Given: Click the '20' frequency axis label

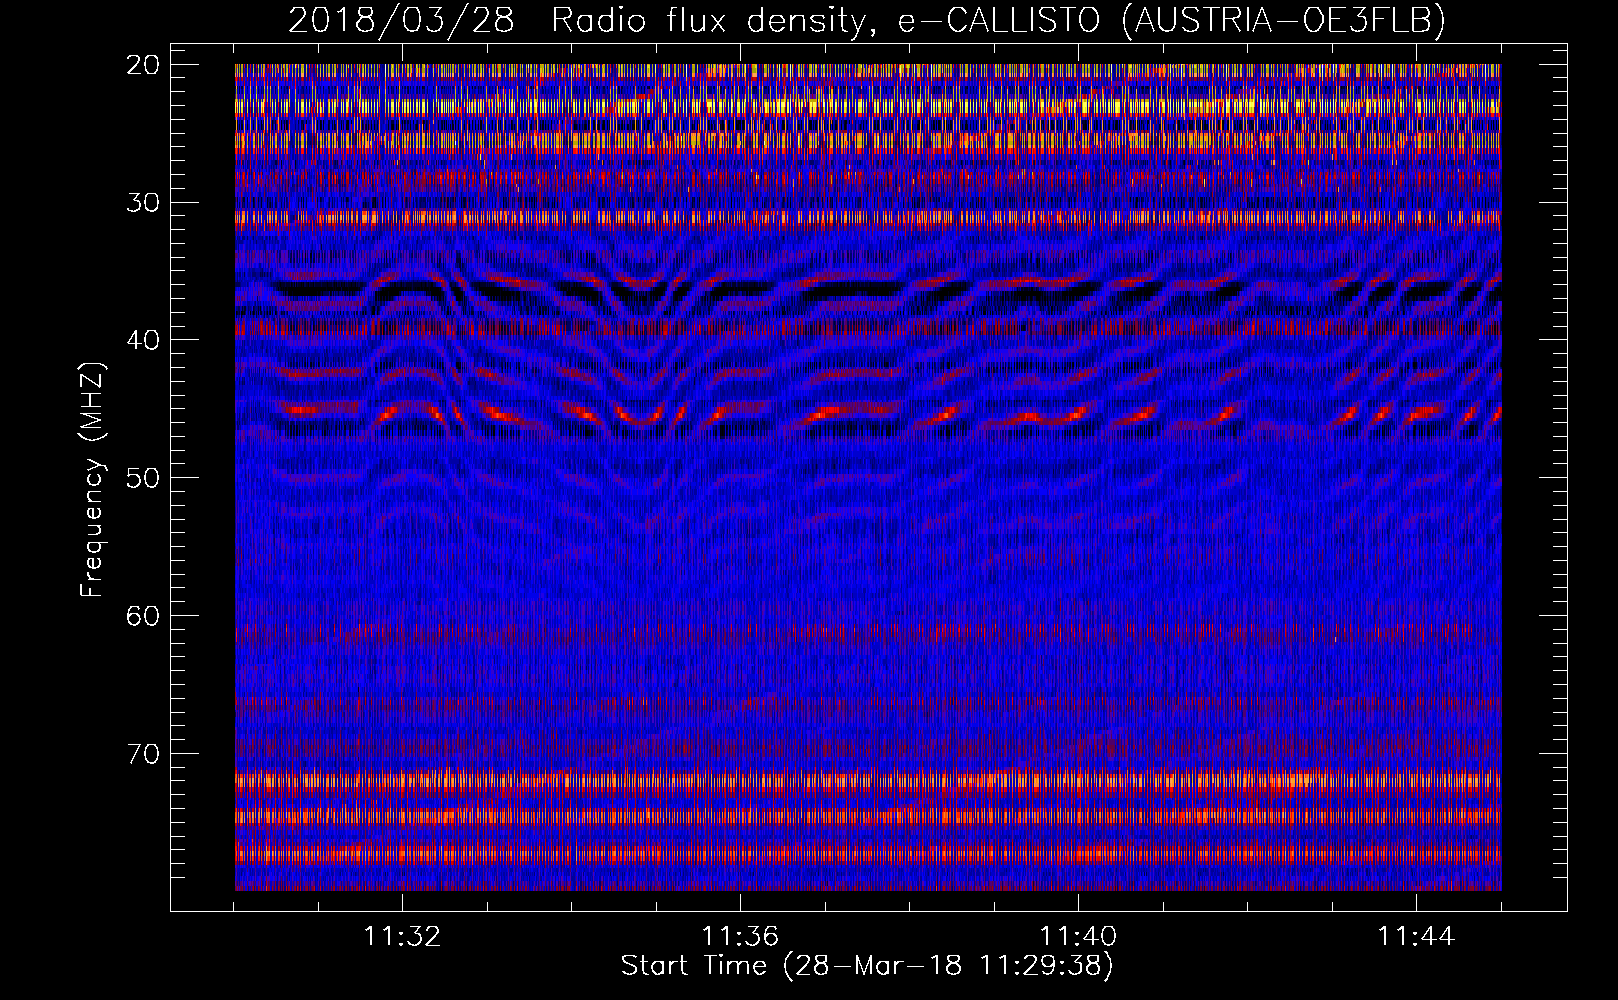Looking at the screenshot, I should 143,65.
